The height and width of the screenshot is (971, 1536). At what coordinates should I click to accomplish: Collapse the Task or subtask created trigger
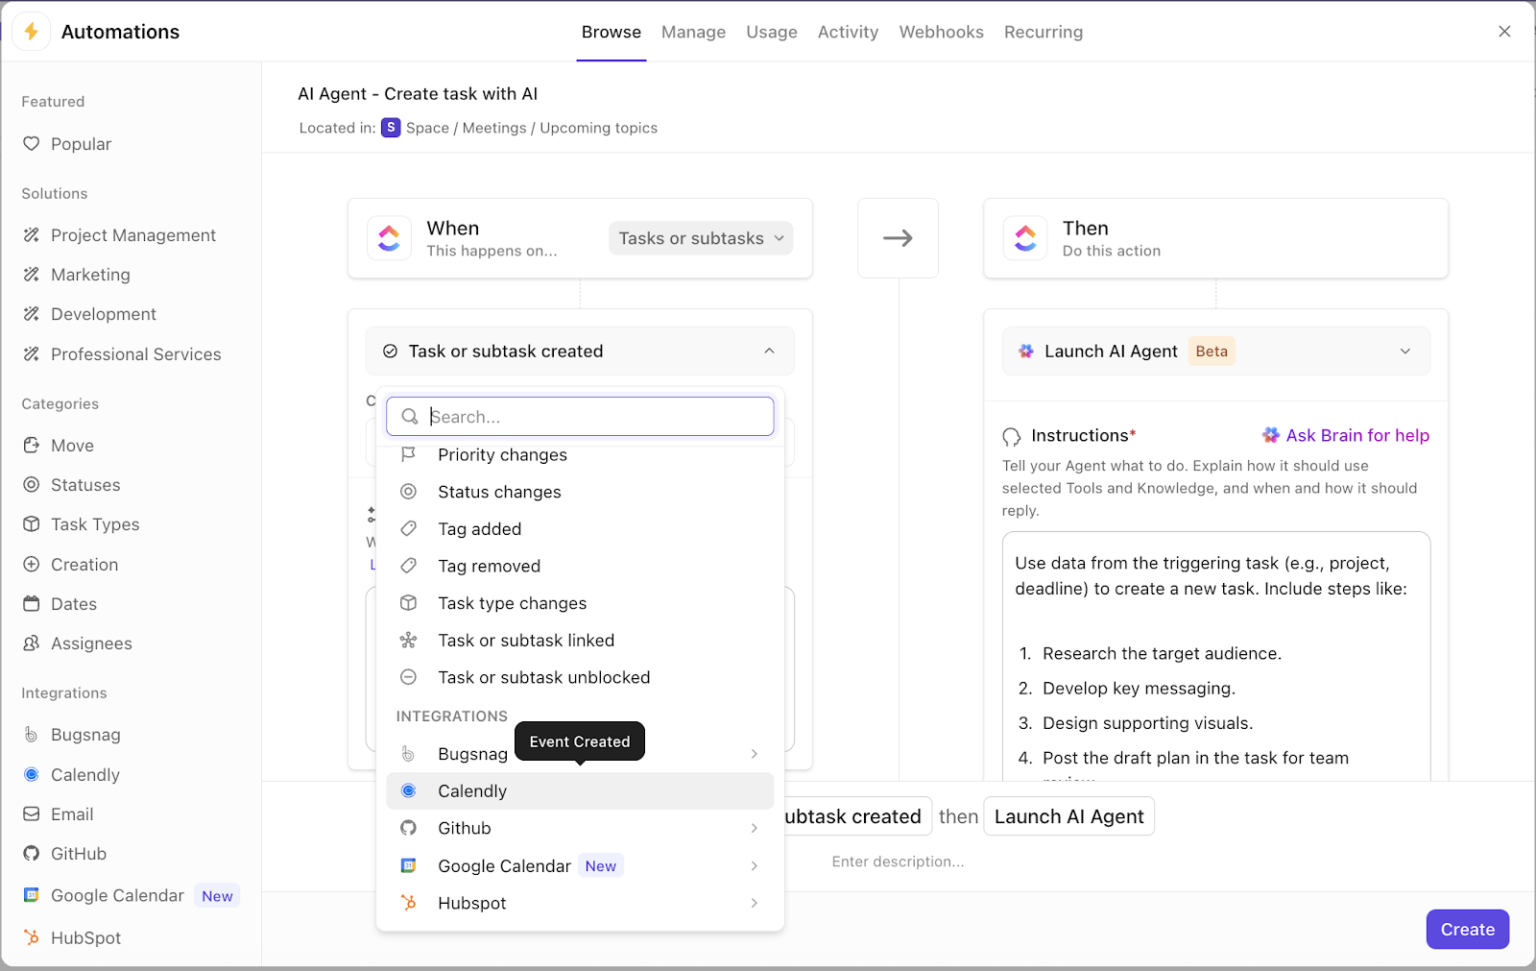pos(768,351)
